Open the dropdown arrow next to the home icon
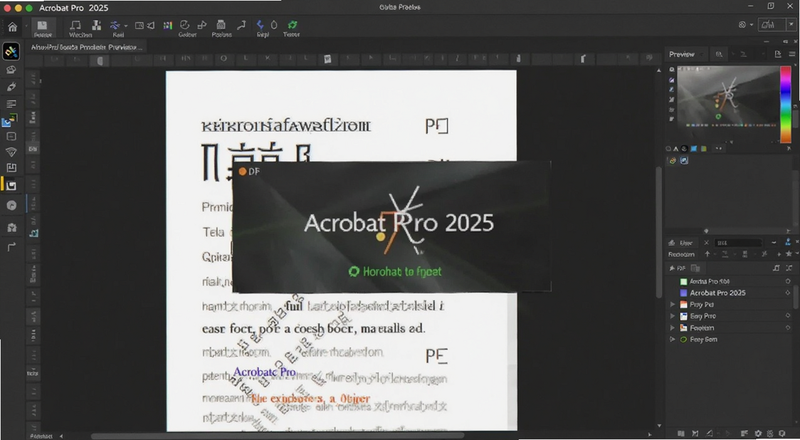 pyautogui.click(x=26, y=26)
